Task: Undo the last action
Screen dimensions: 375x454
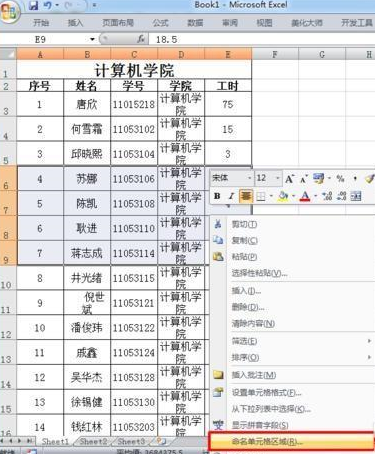Action: pos(48,6)
